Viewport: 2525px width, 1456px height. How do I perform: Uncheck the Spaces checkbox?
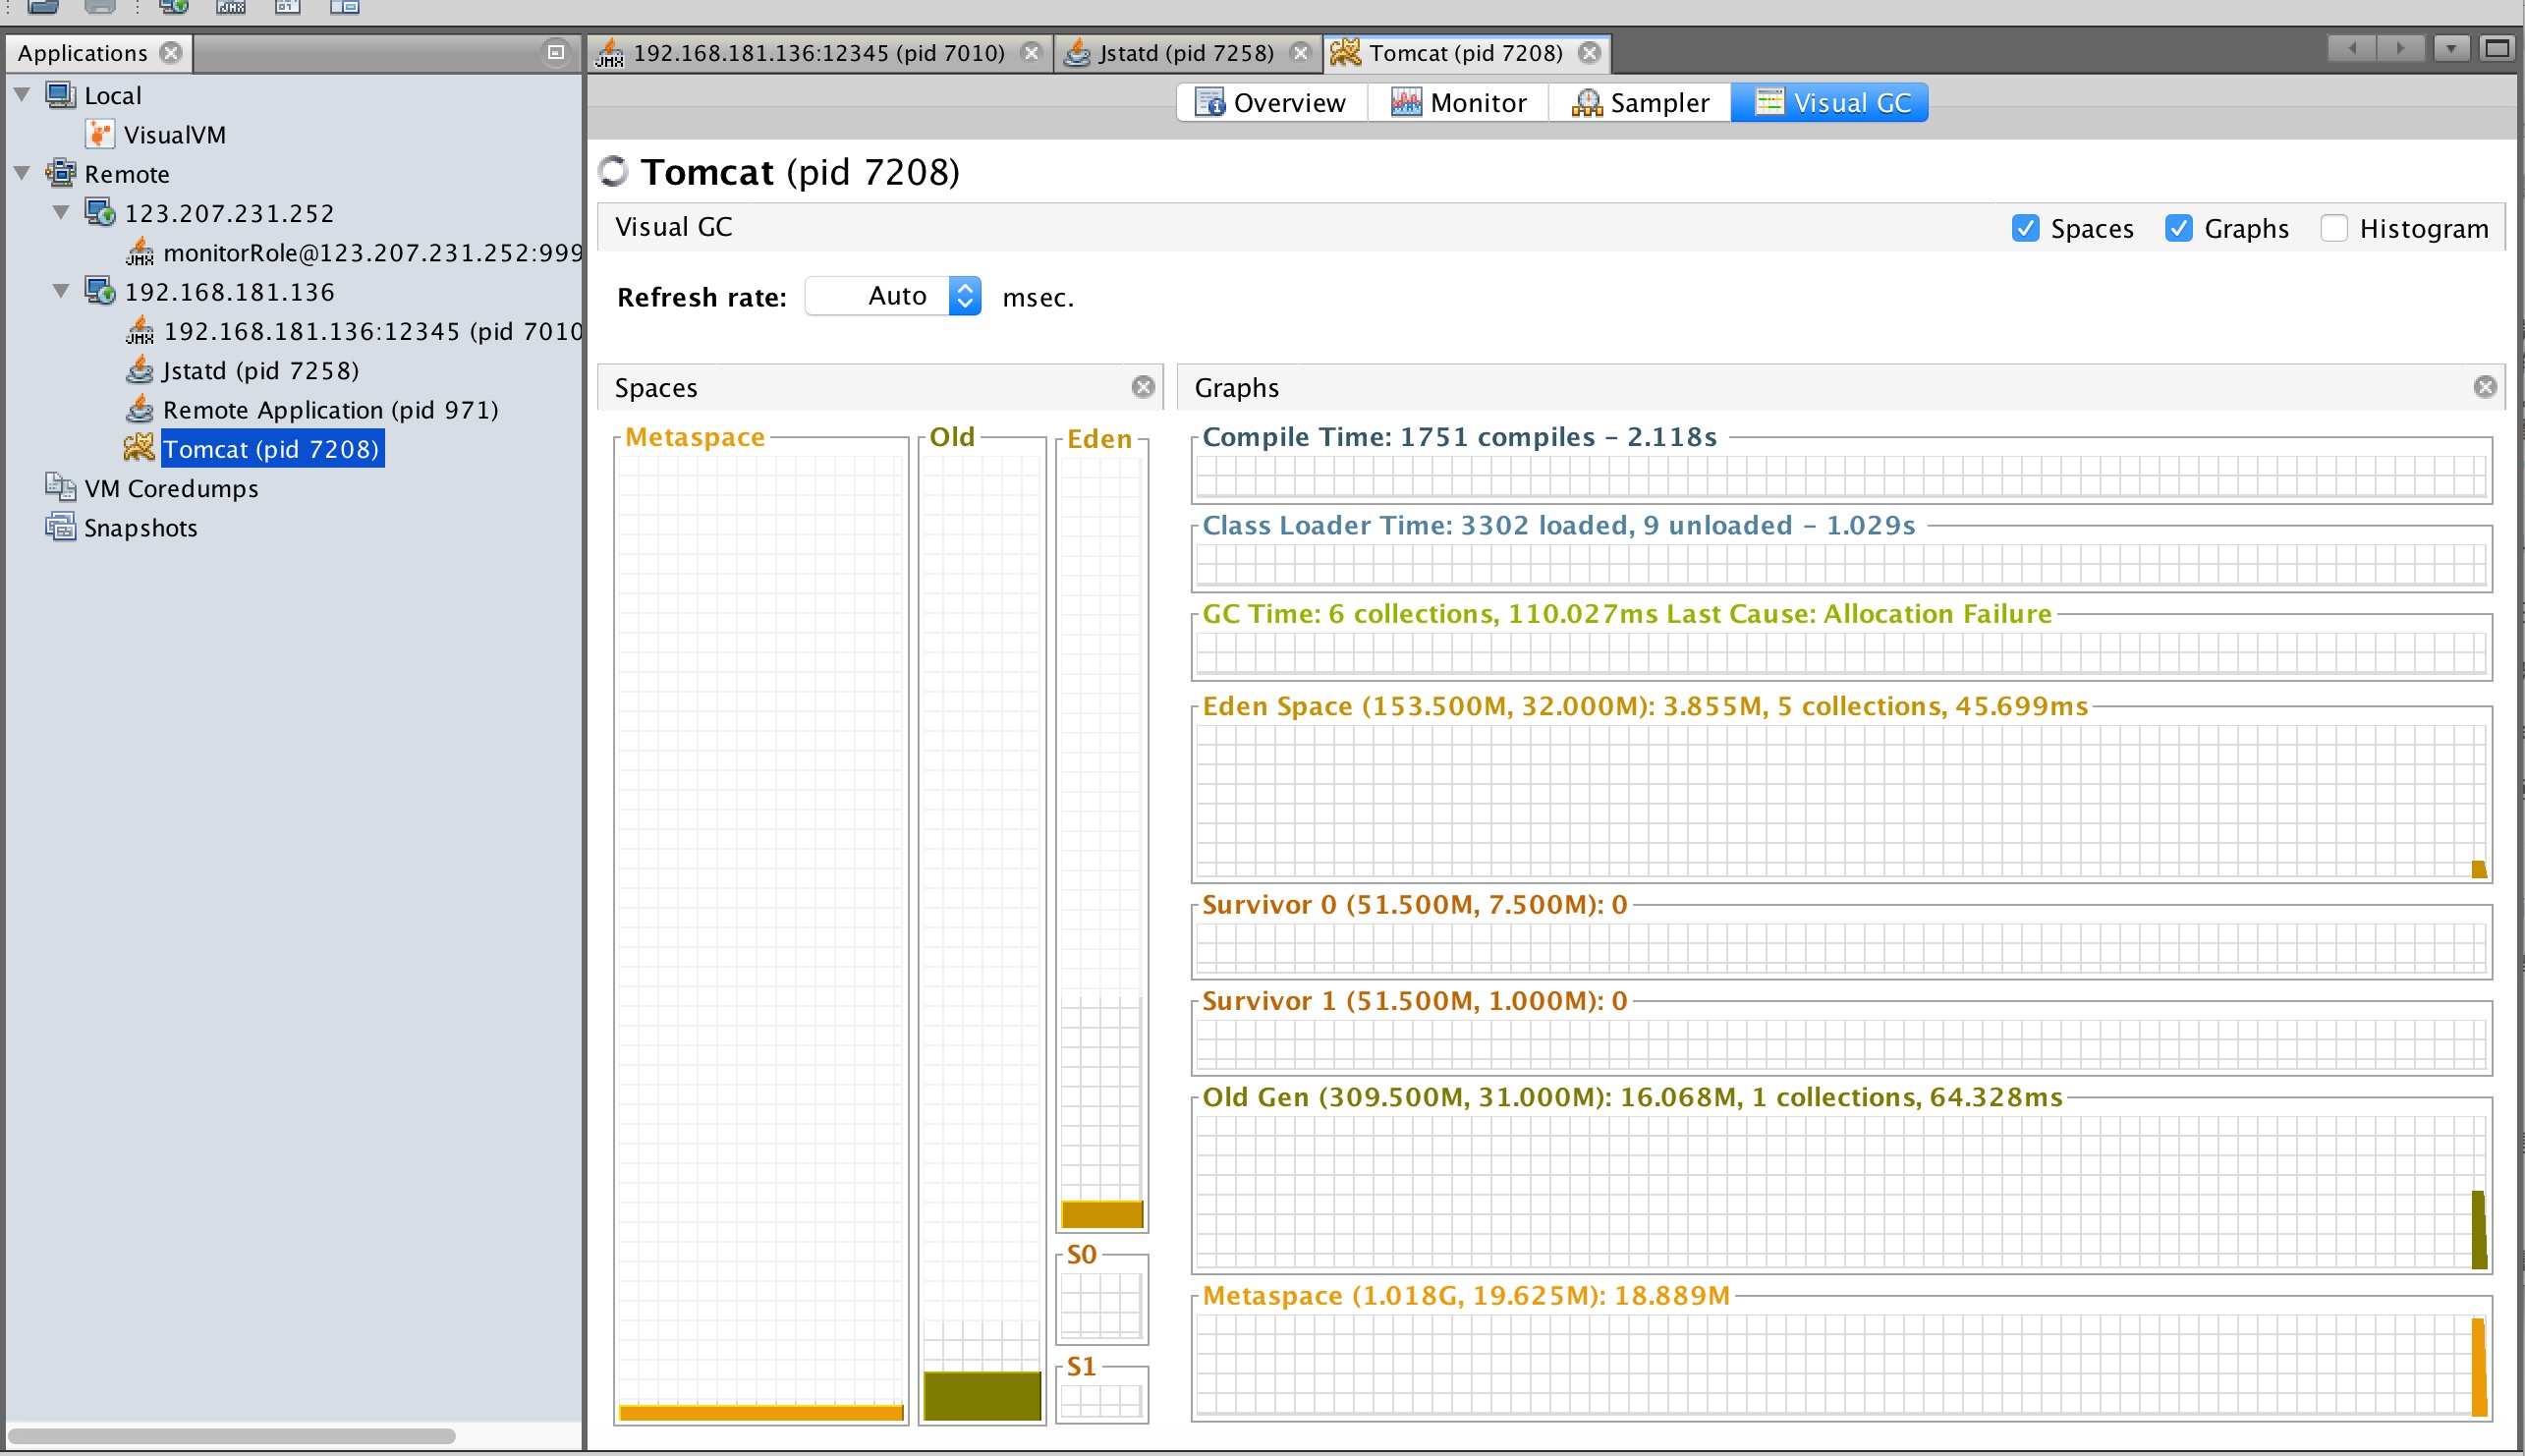pyautogui.click(x=2025, y=228)
